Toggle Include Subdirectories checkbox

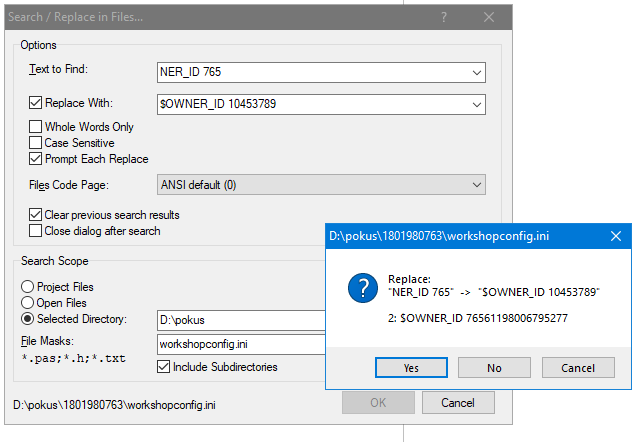pyautogui.click(x=165, y=367)
